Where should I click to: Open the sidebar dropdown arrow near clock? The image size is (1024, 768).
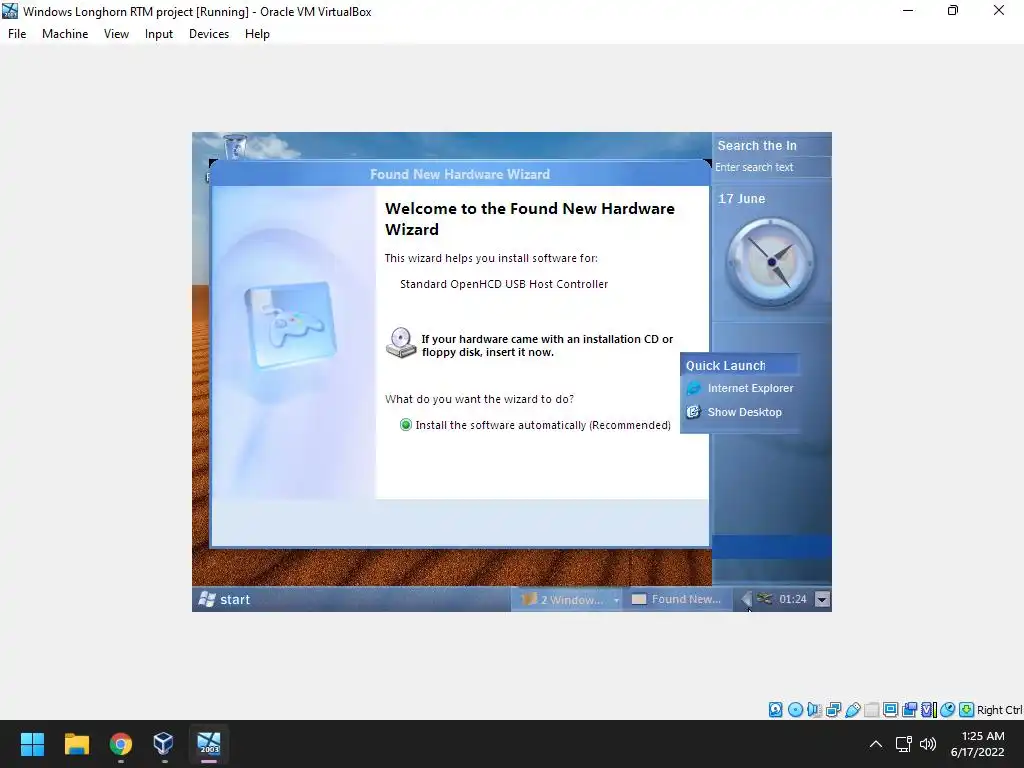tap(823, 600)
